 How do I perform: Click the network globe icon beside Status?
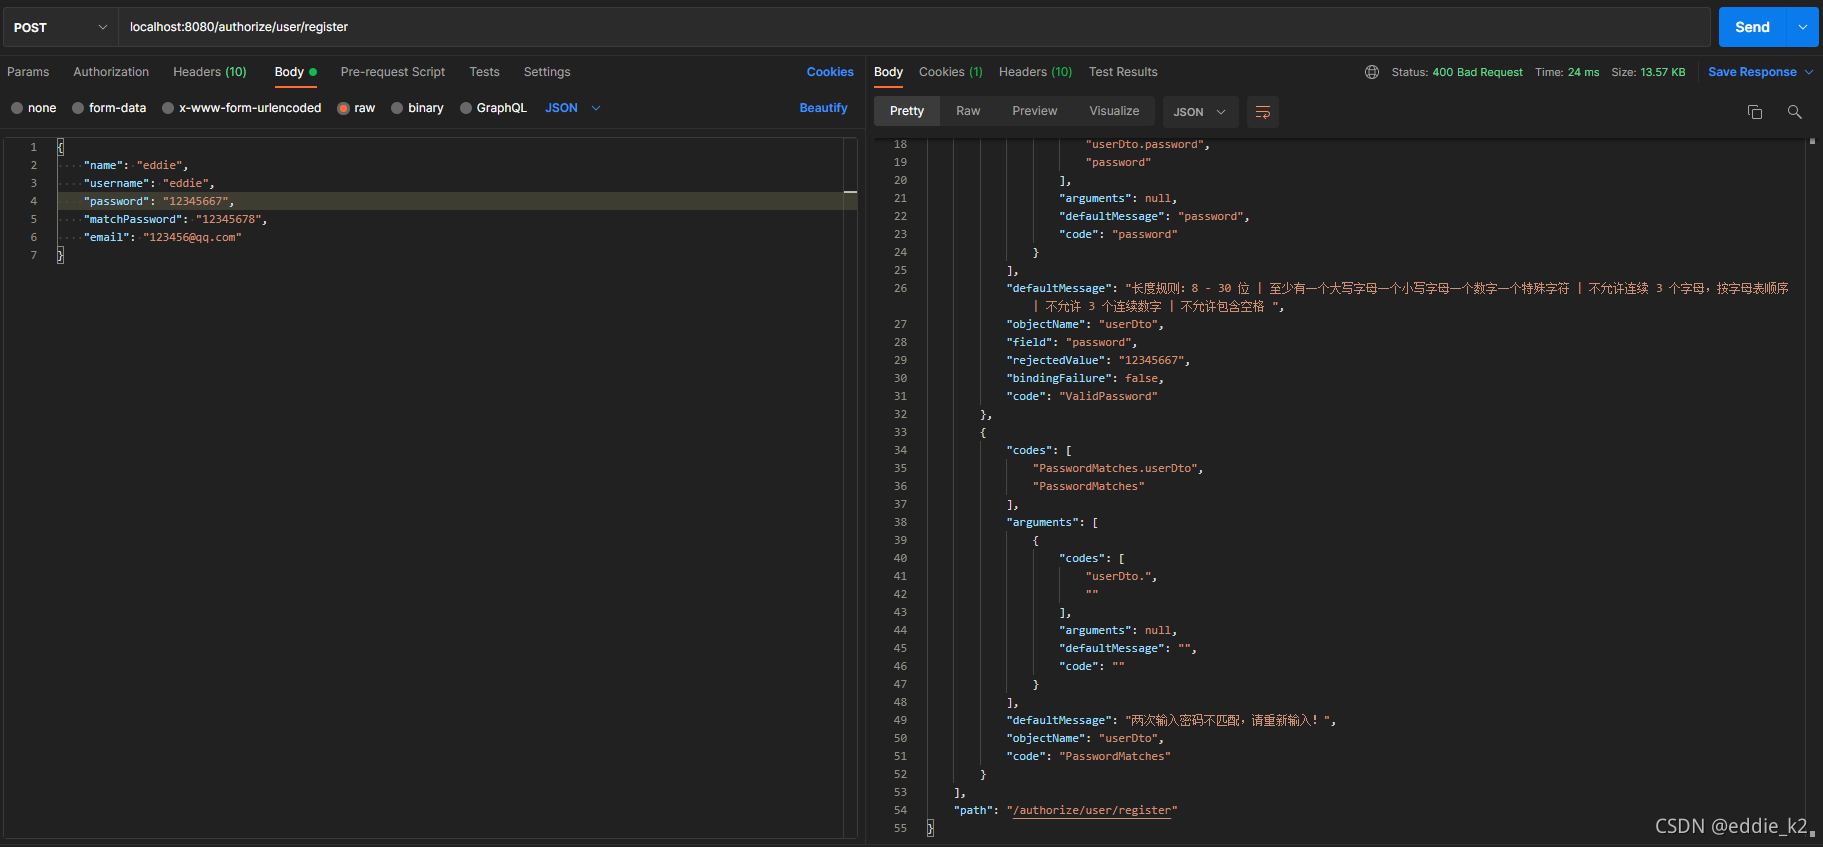[1371, 72]
